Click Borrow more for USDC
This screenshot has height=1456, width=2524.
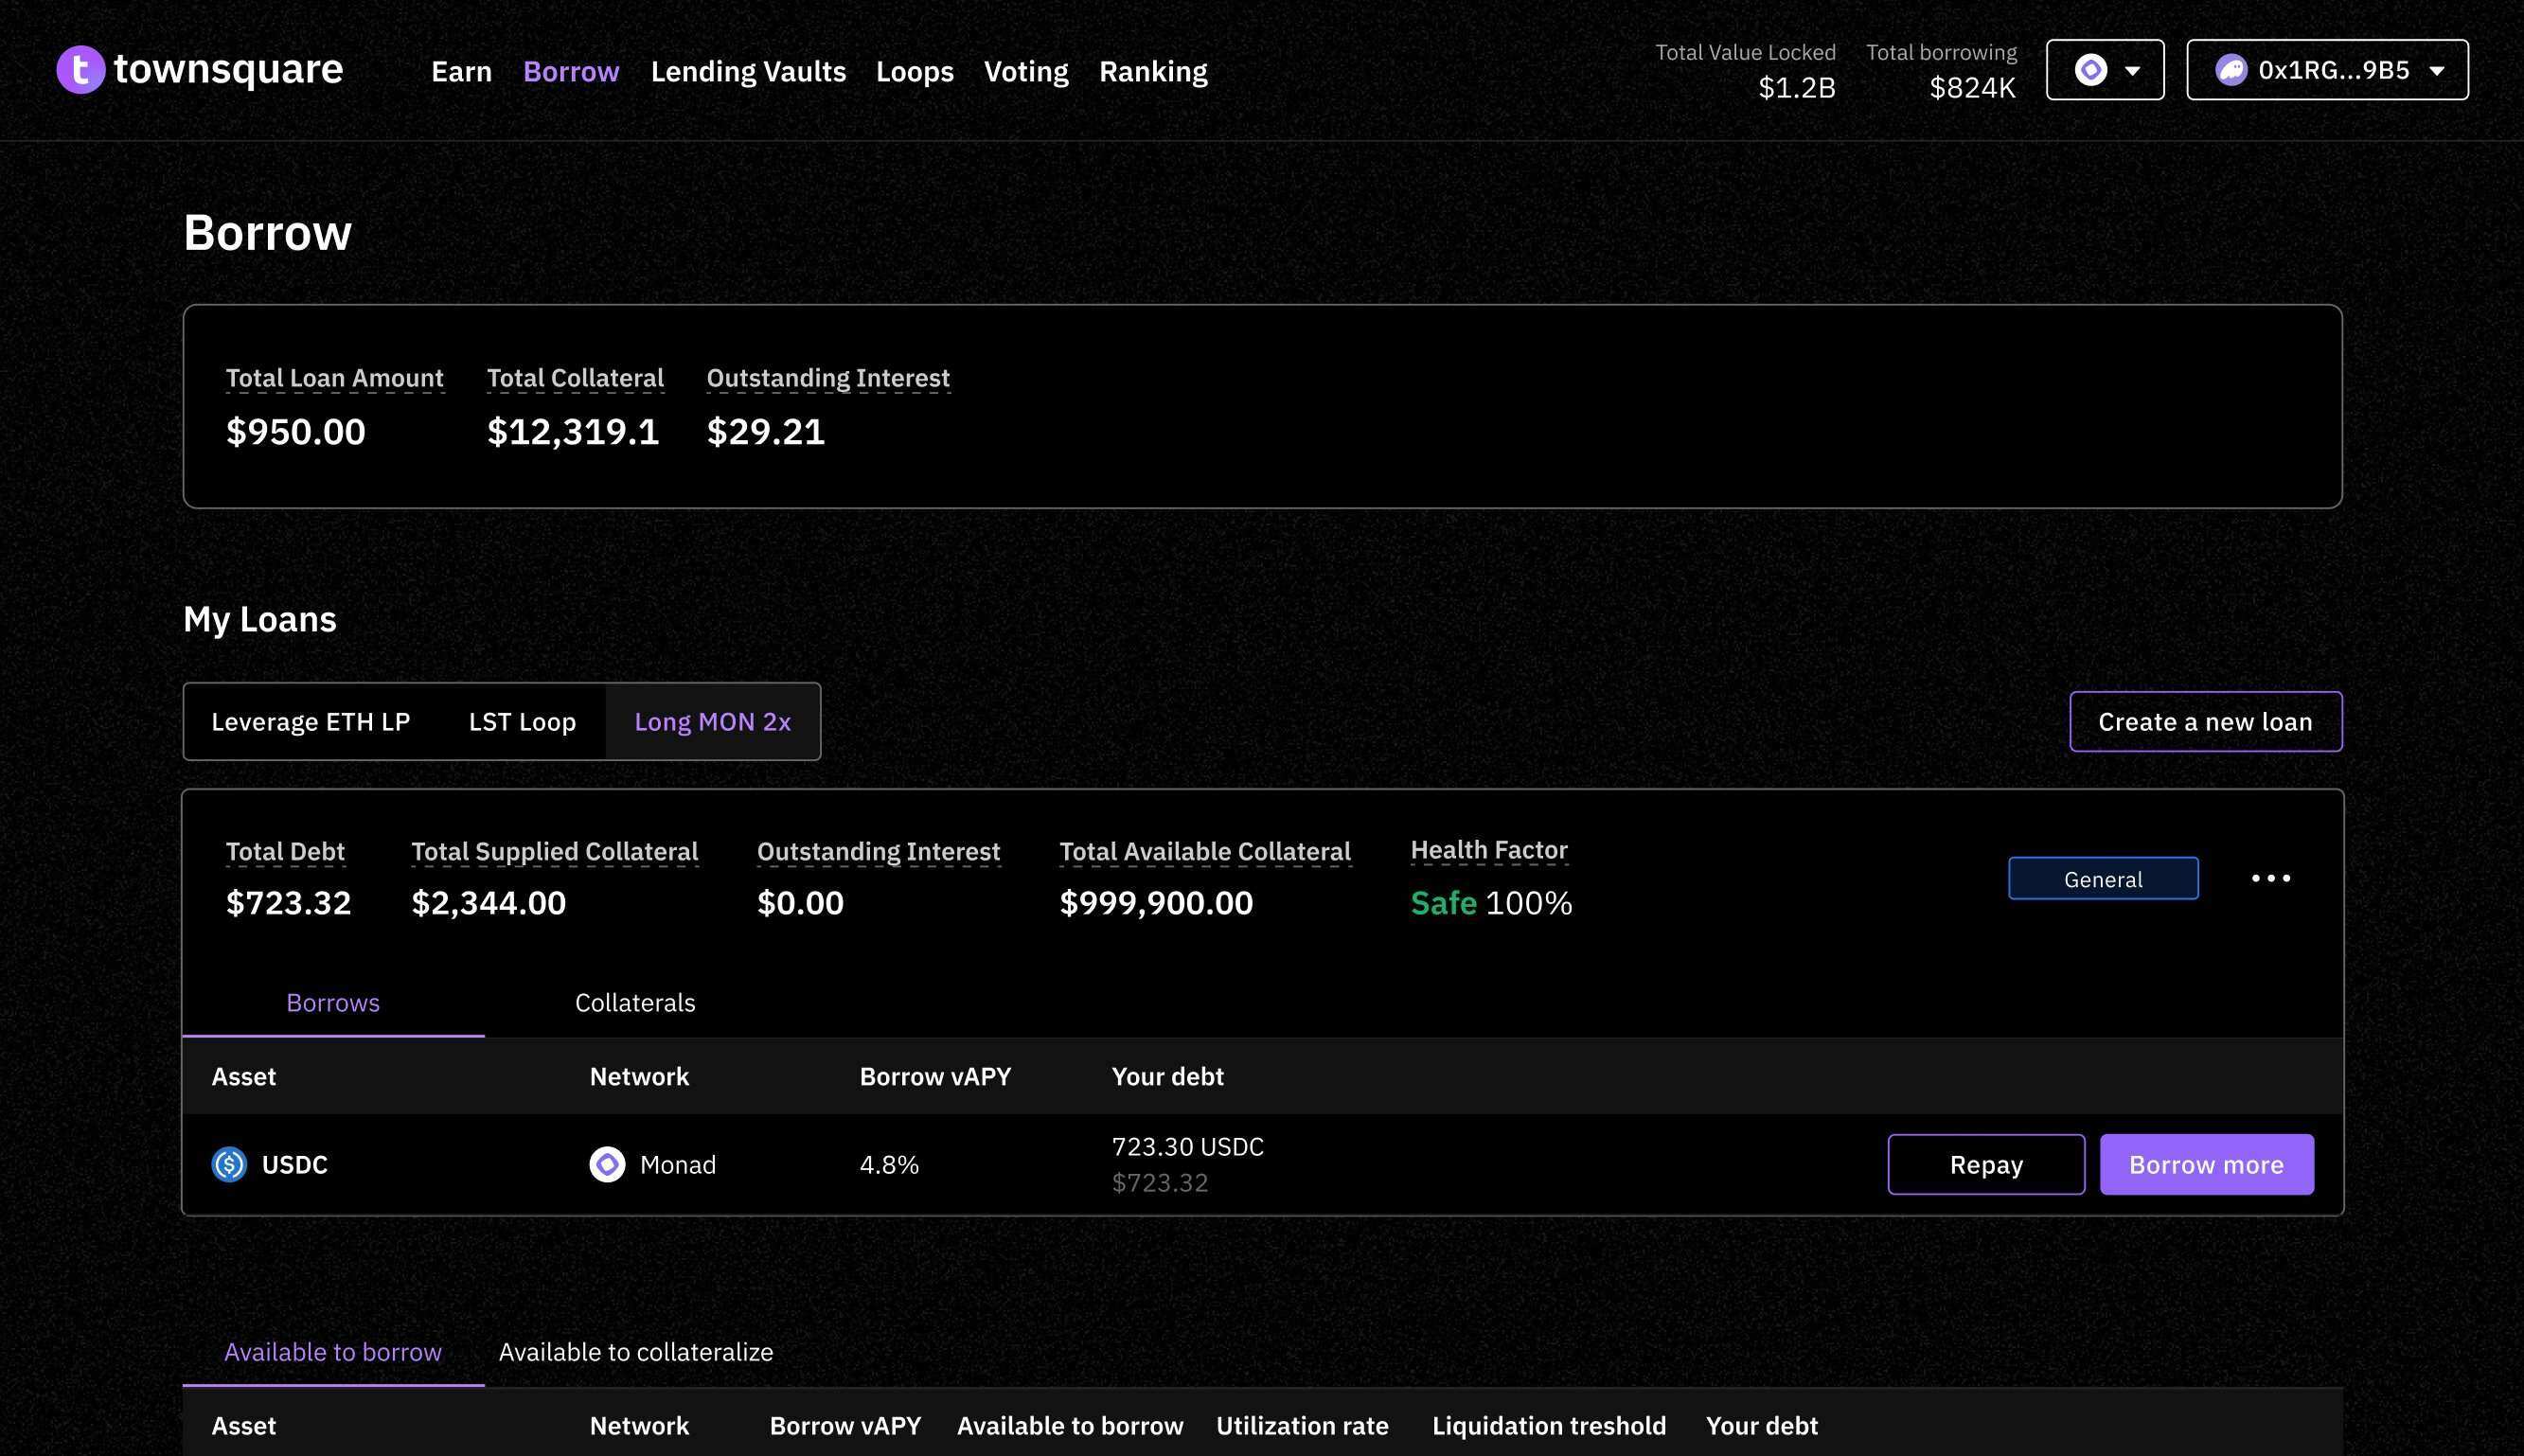click(x=2206, y=1164)
